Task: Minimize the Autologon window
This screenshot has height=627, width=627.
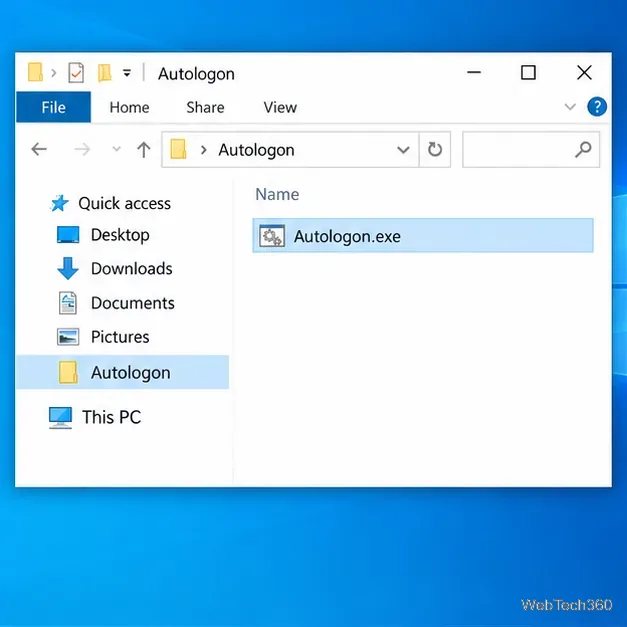Action: click(x=474, y=72)
